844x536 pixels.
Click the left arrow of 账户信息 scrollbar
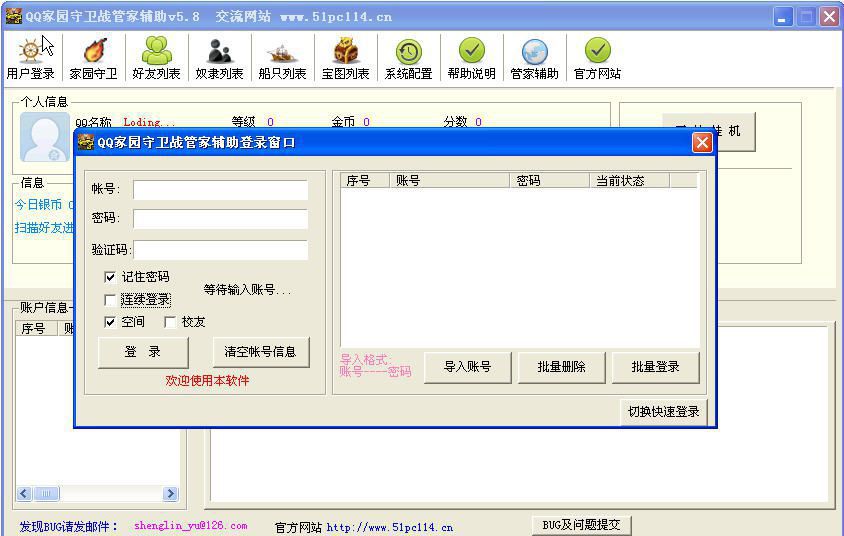point(24,493)
